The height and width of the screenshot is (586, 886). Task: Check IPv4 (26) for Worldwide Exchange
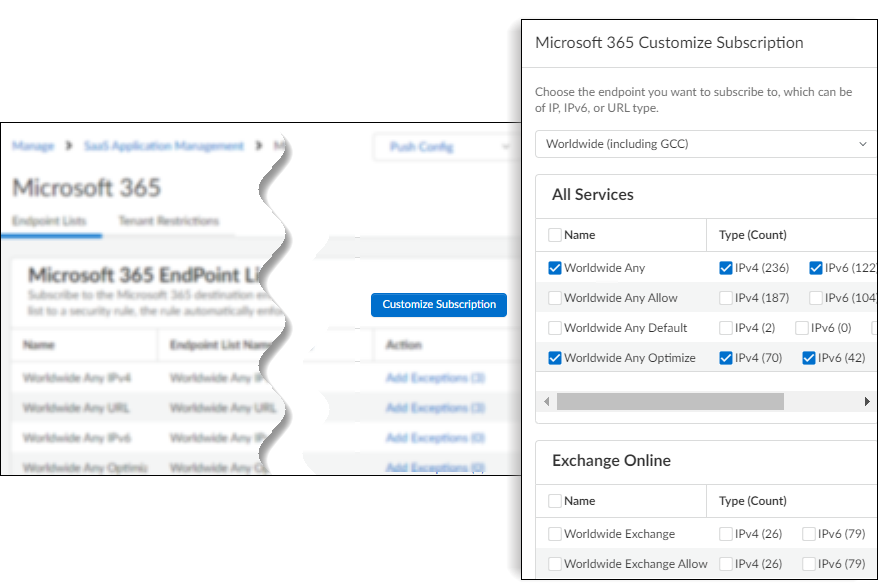726,534
